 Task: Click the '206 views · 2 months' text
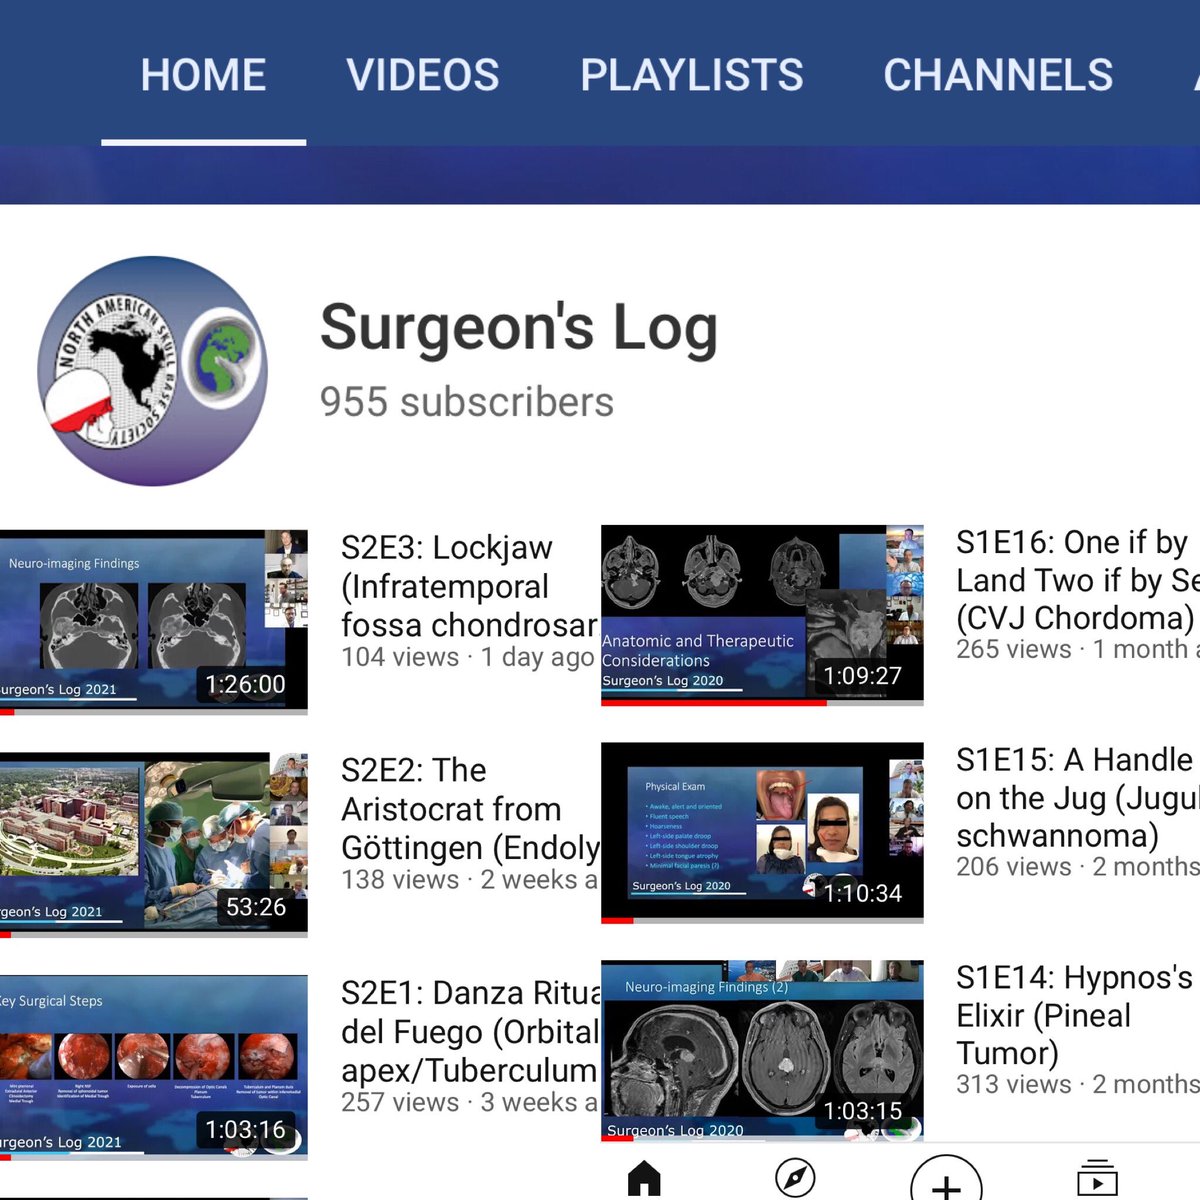1078,866
